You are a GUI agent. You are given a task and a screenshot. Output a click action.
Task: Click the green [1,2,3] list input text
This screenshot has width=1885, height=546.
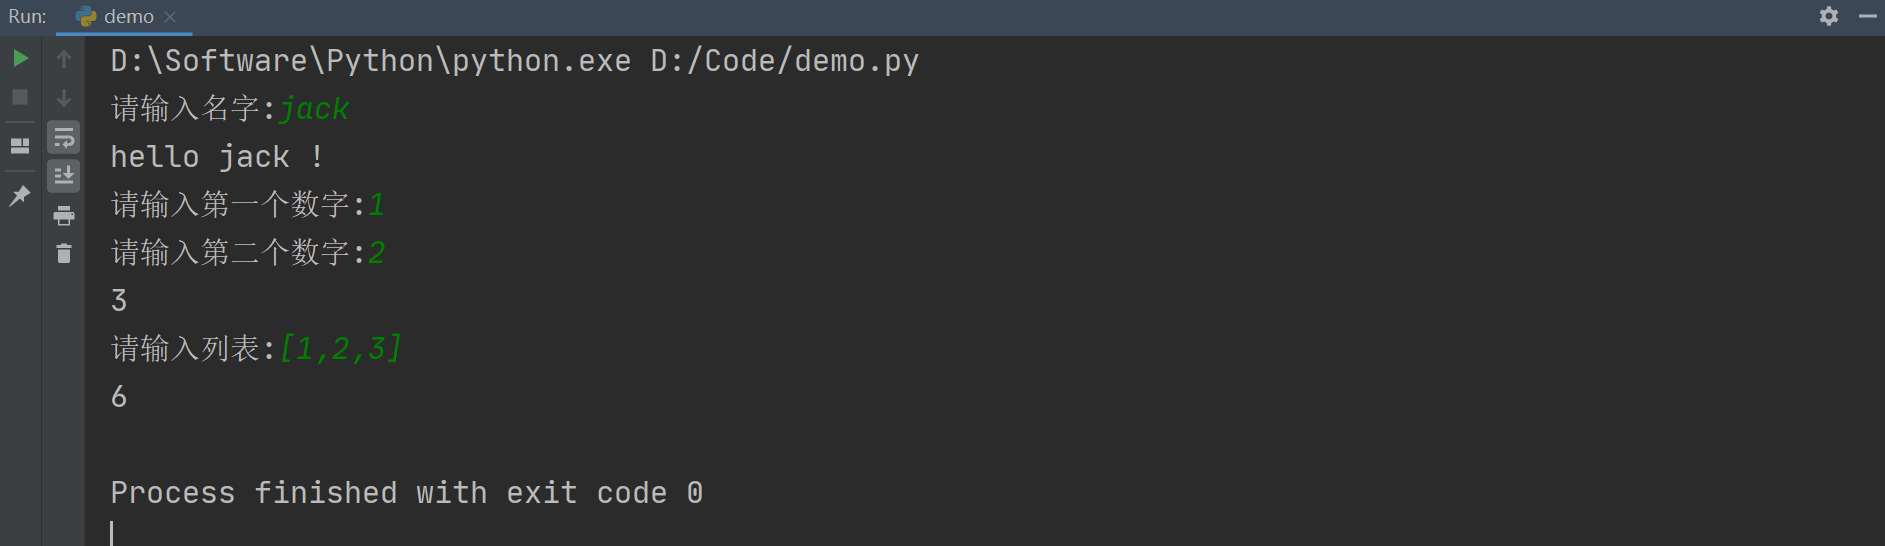pyautogui.click(x=341, y=349)
